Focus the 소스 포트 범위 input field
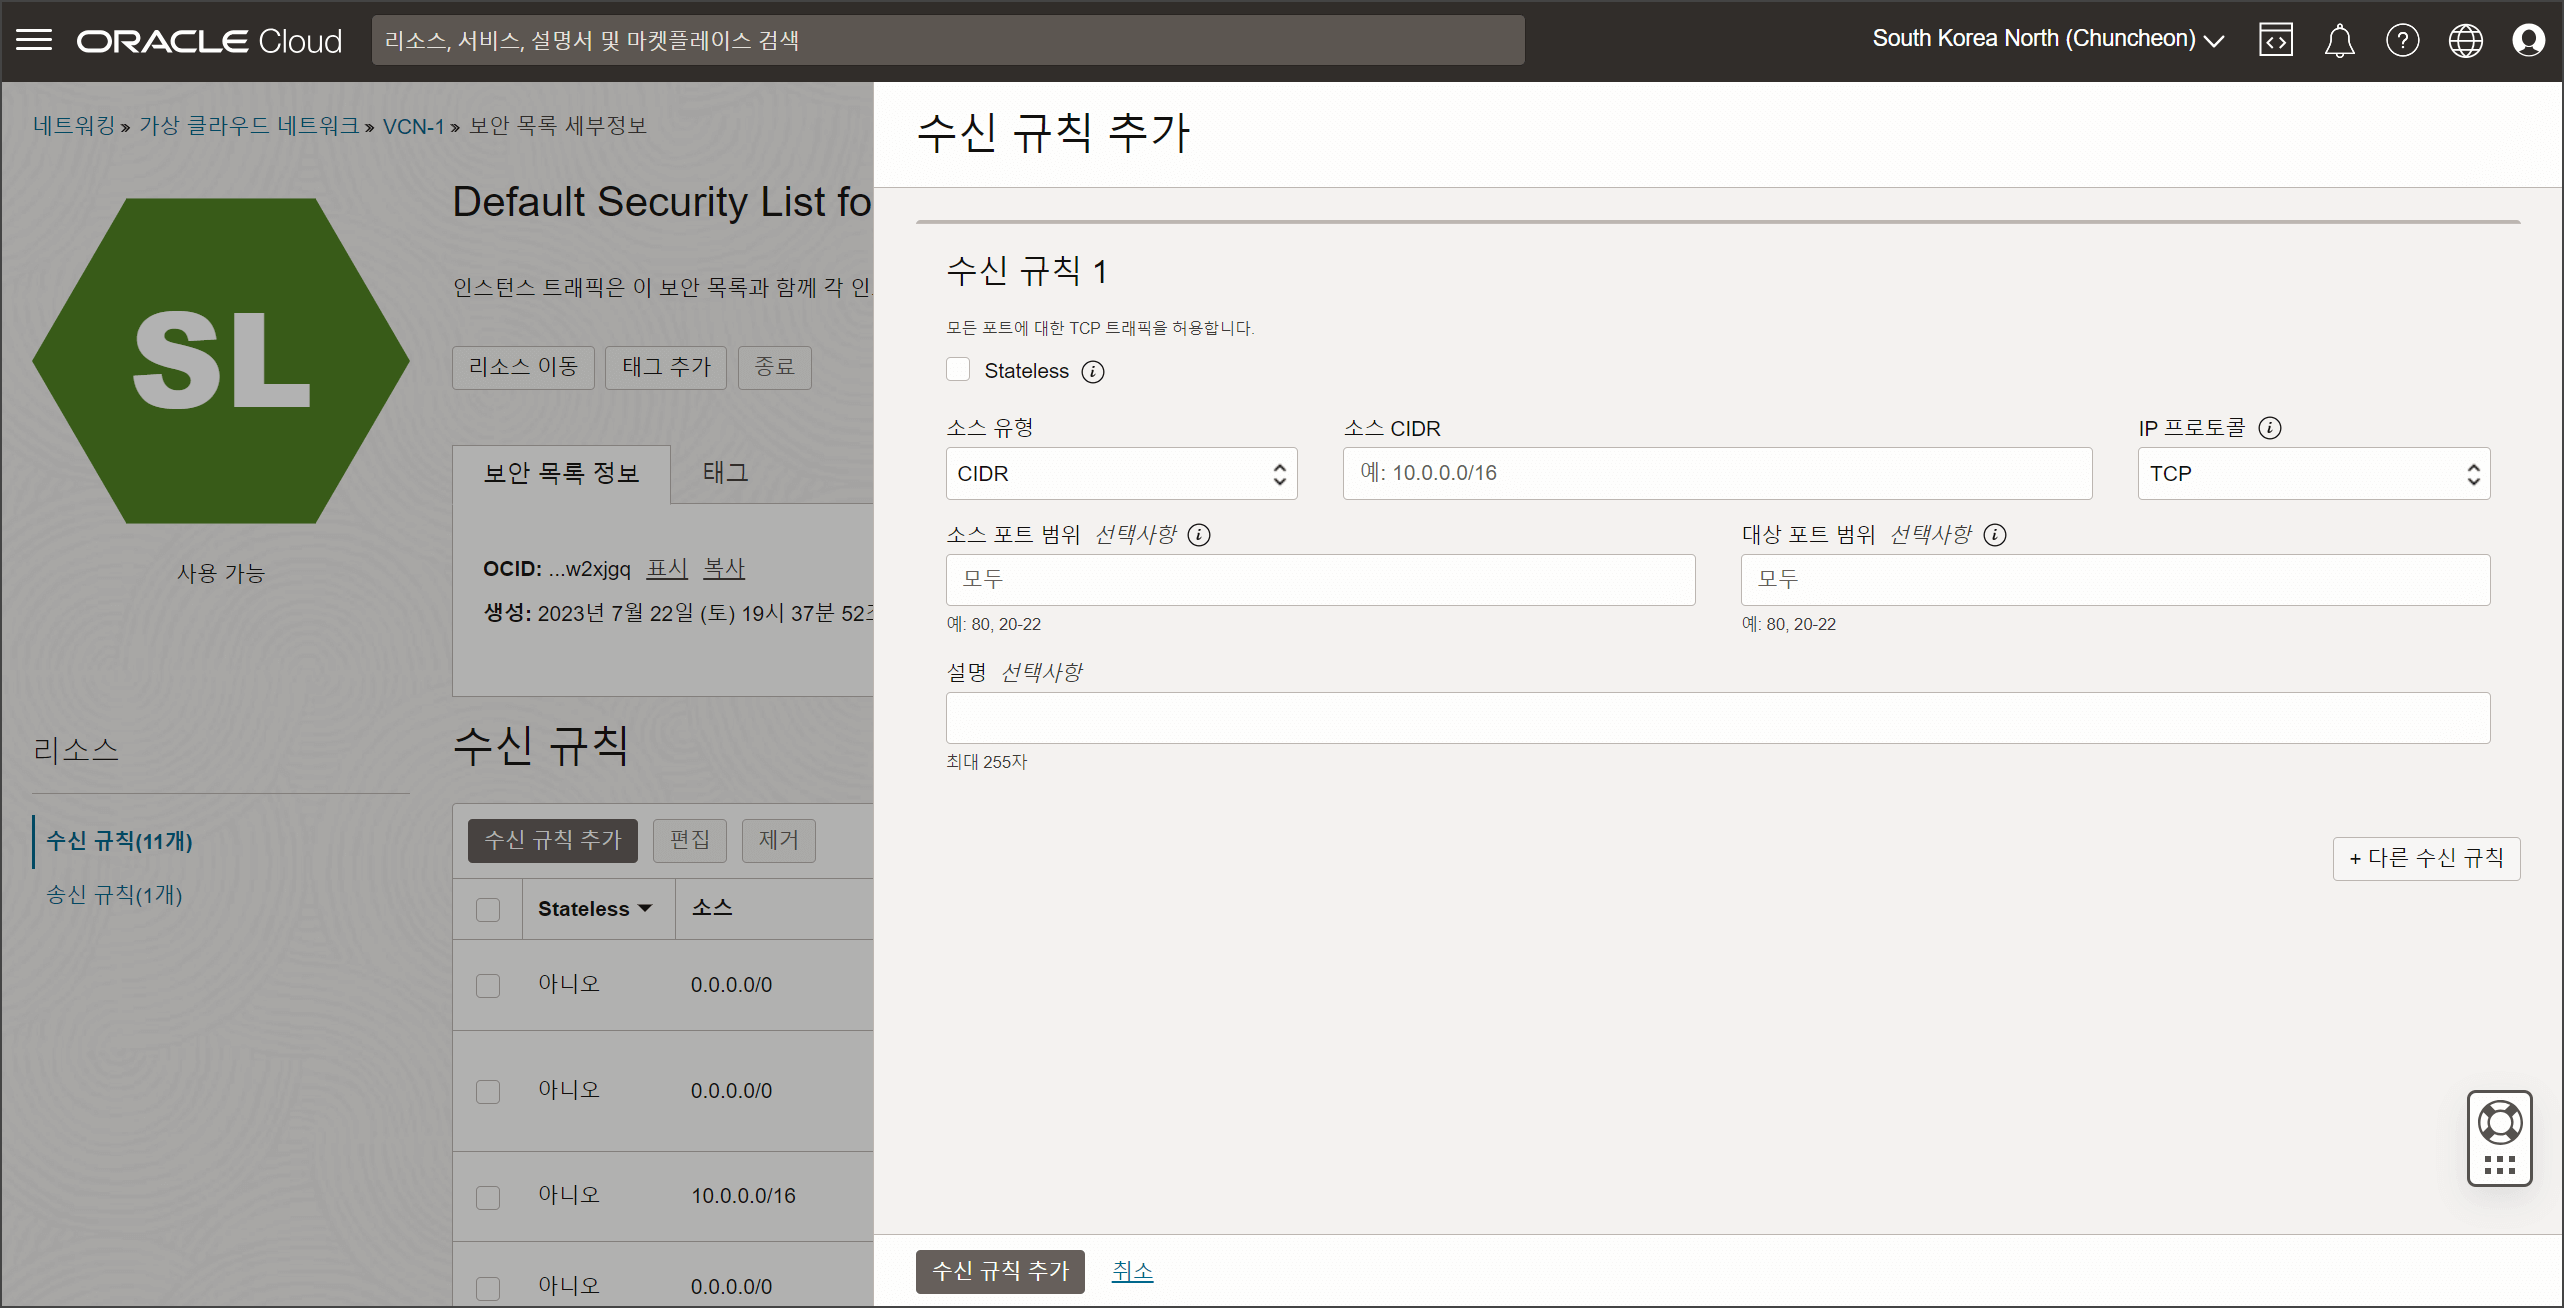2564x1308 pixels. [1320, 580]
